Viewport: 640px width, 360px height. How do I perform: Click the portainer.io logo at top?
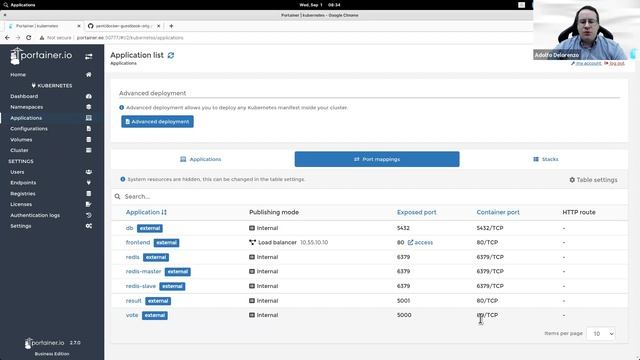pos(41,56)
